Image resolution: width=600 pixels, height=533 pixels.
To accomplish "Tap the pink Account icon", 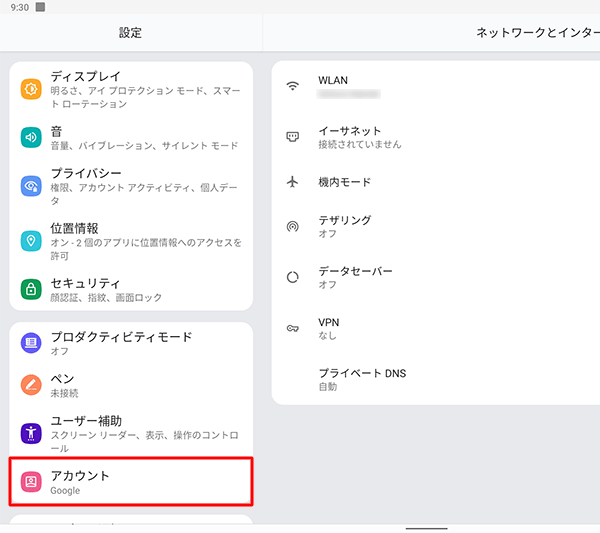I will click(x=31, y=482).
